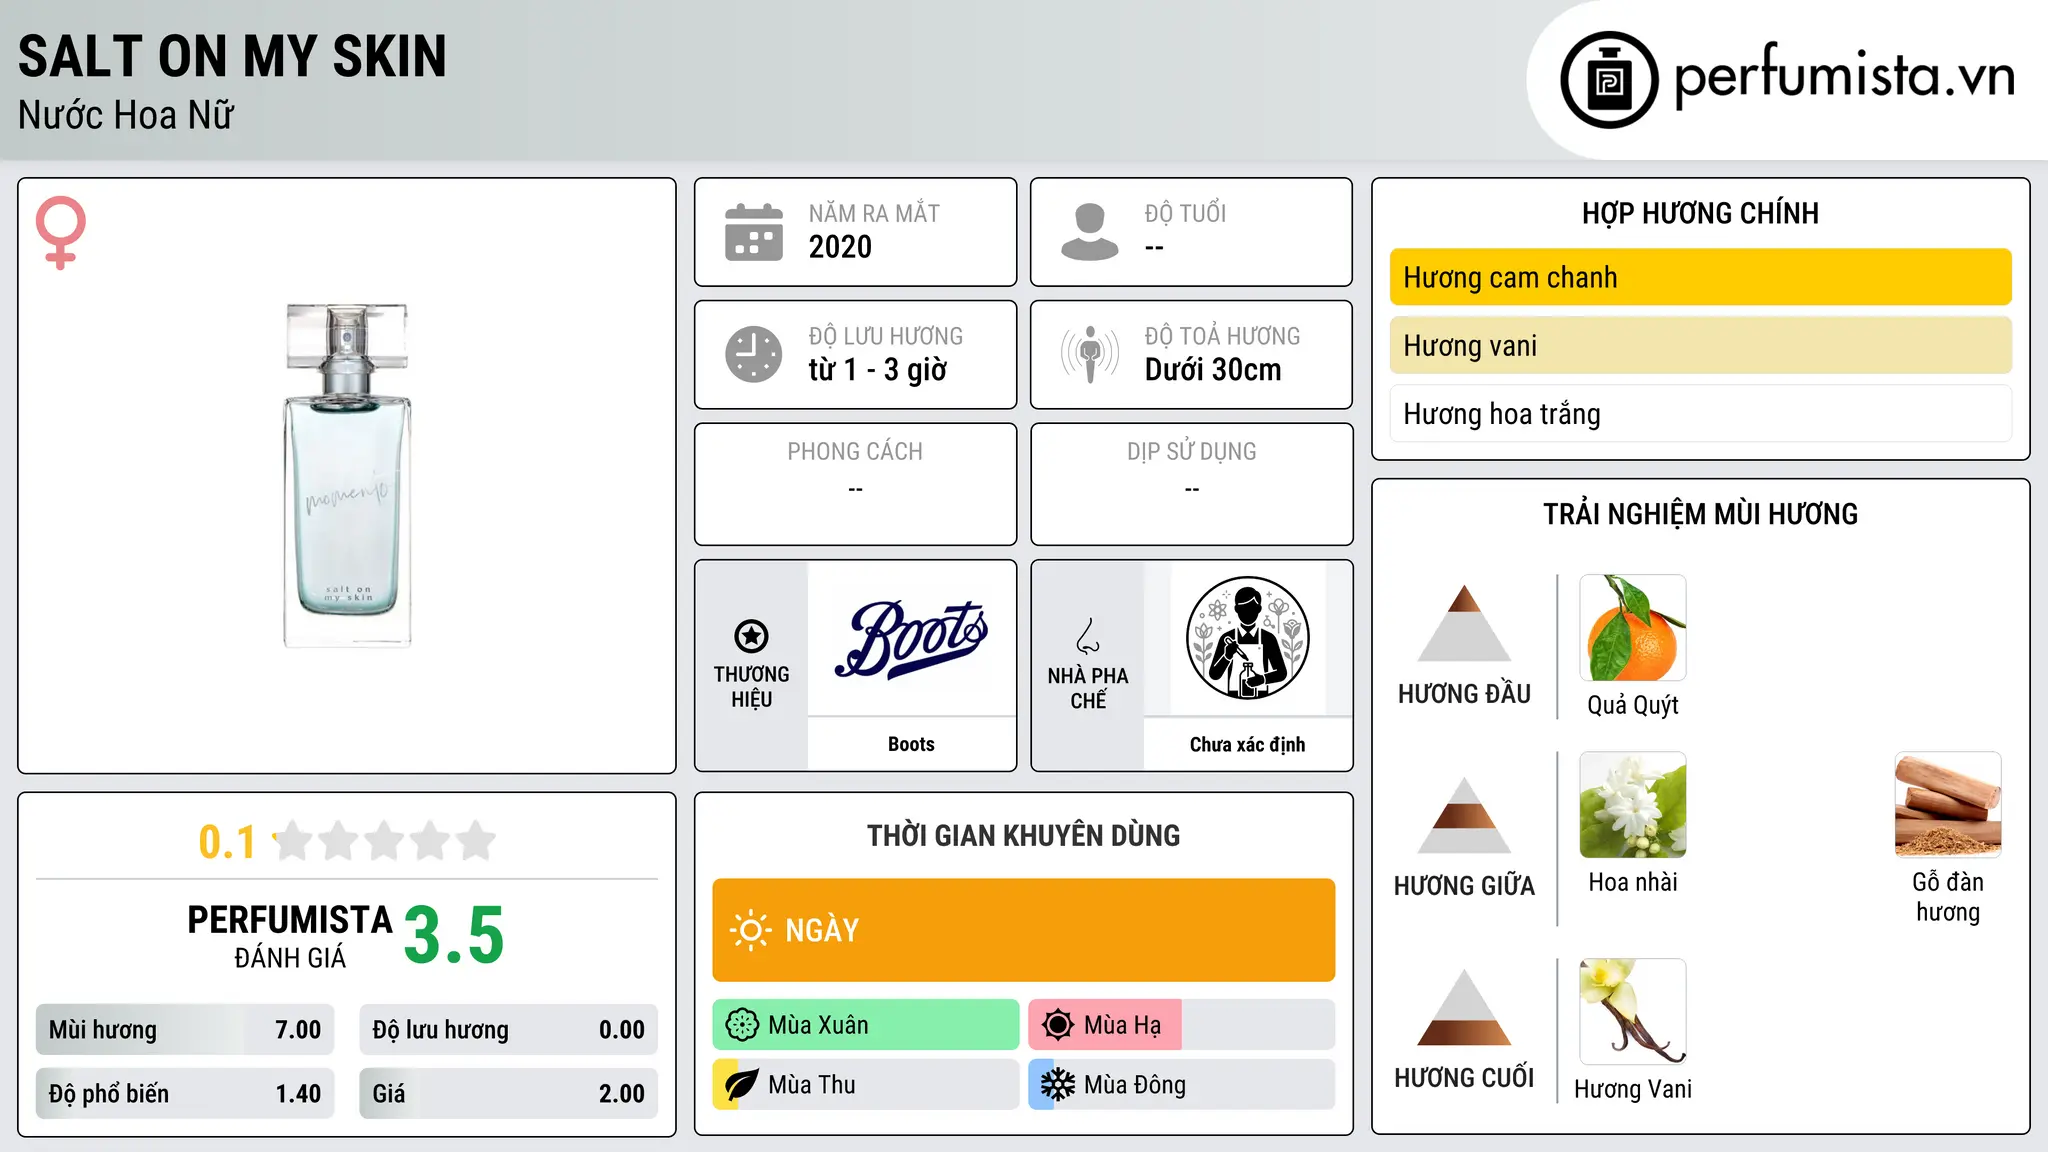Click the Độ lưu hương 0.00 score row

point(509,1029)
